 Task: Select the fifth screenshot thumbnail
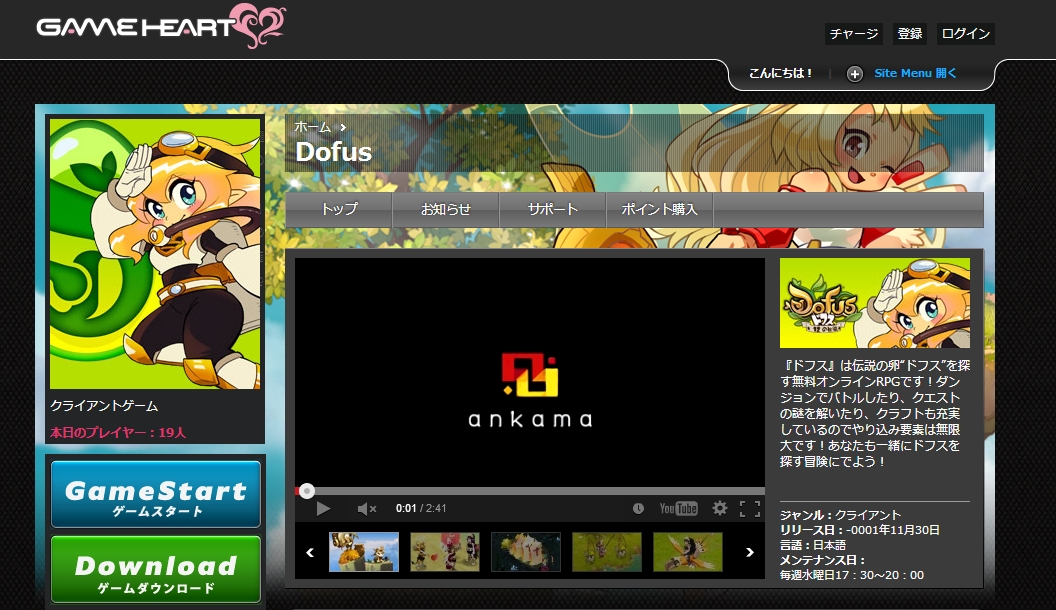tap(688, 552)
